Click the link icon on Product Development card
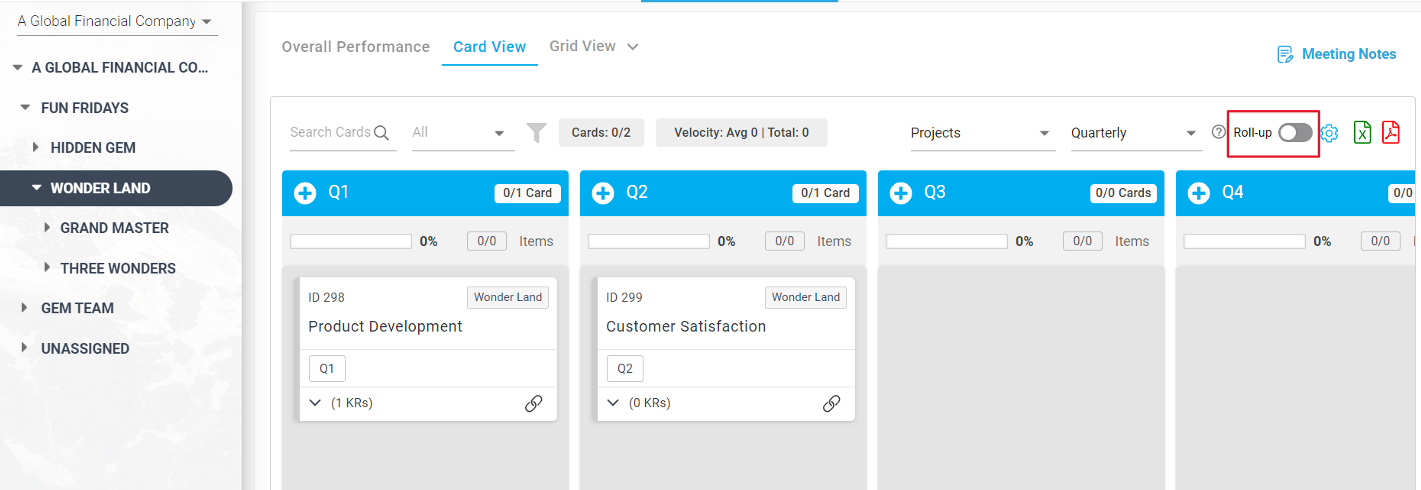Image resolution: width=1421 pixels, height=490 pixels. click(x=534, y=403)
